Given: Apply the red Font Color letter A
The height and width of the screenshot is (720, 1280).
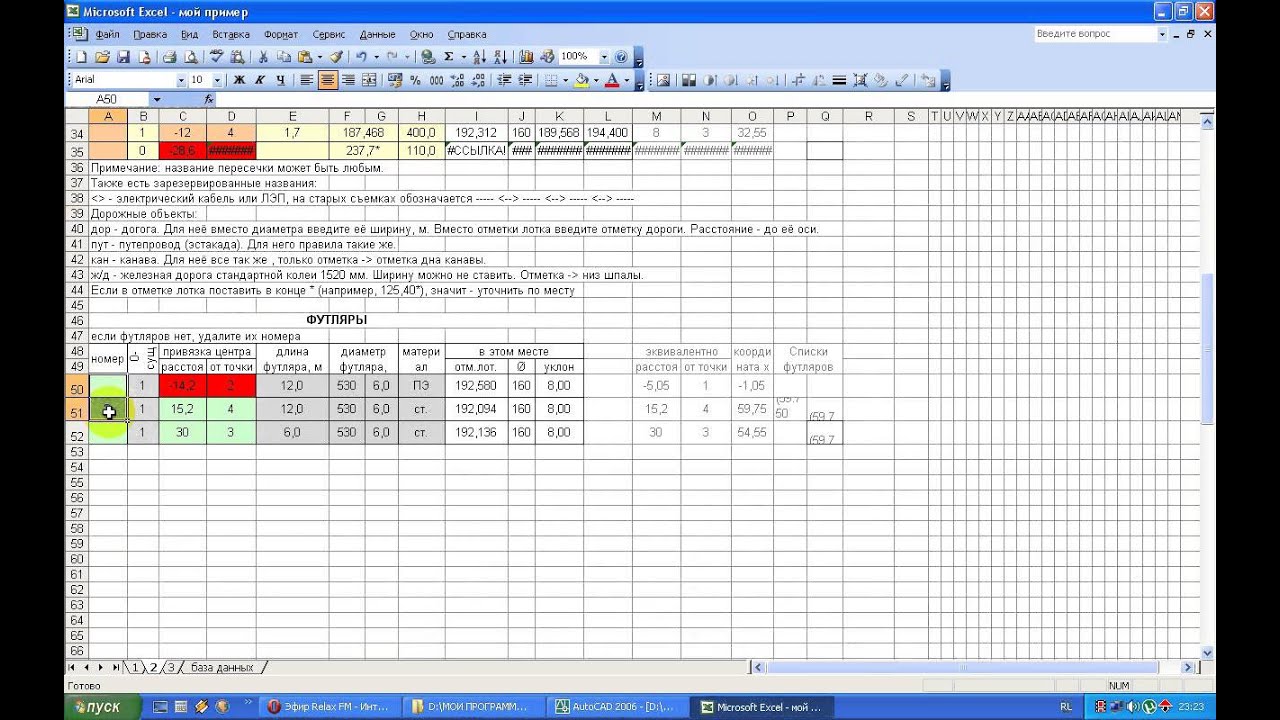Looking at the screenshot, I should (613, 80).
